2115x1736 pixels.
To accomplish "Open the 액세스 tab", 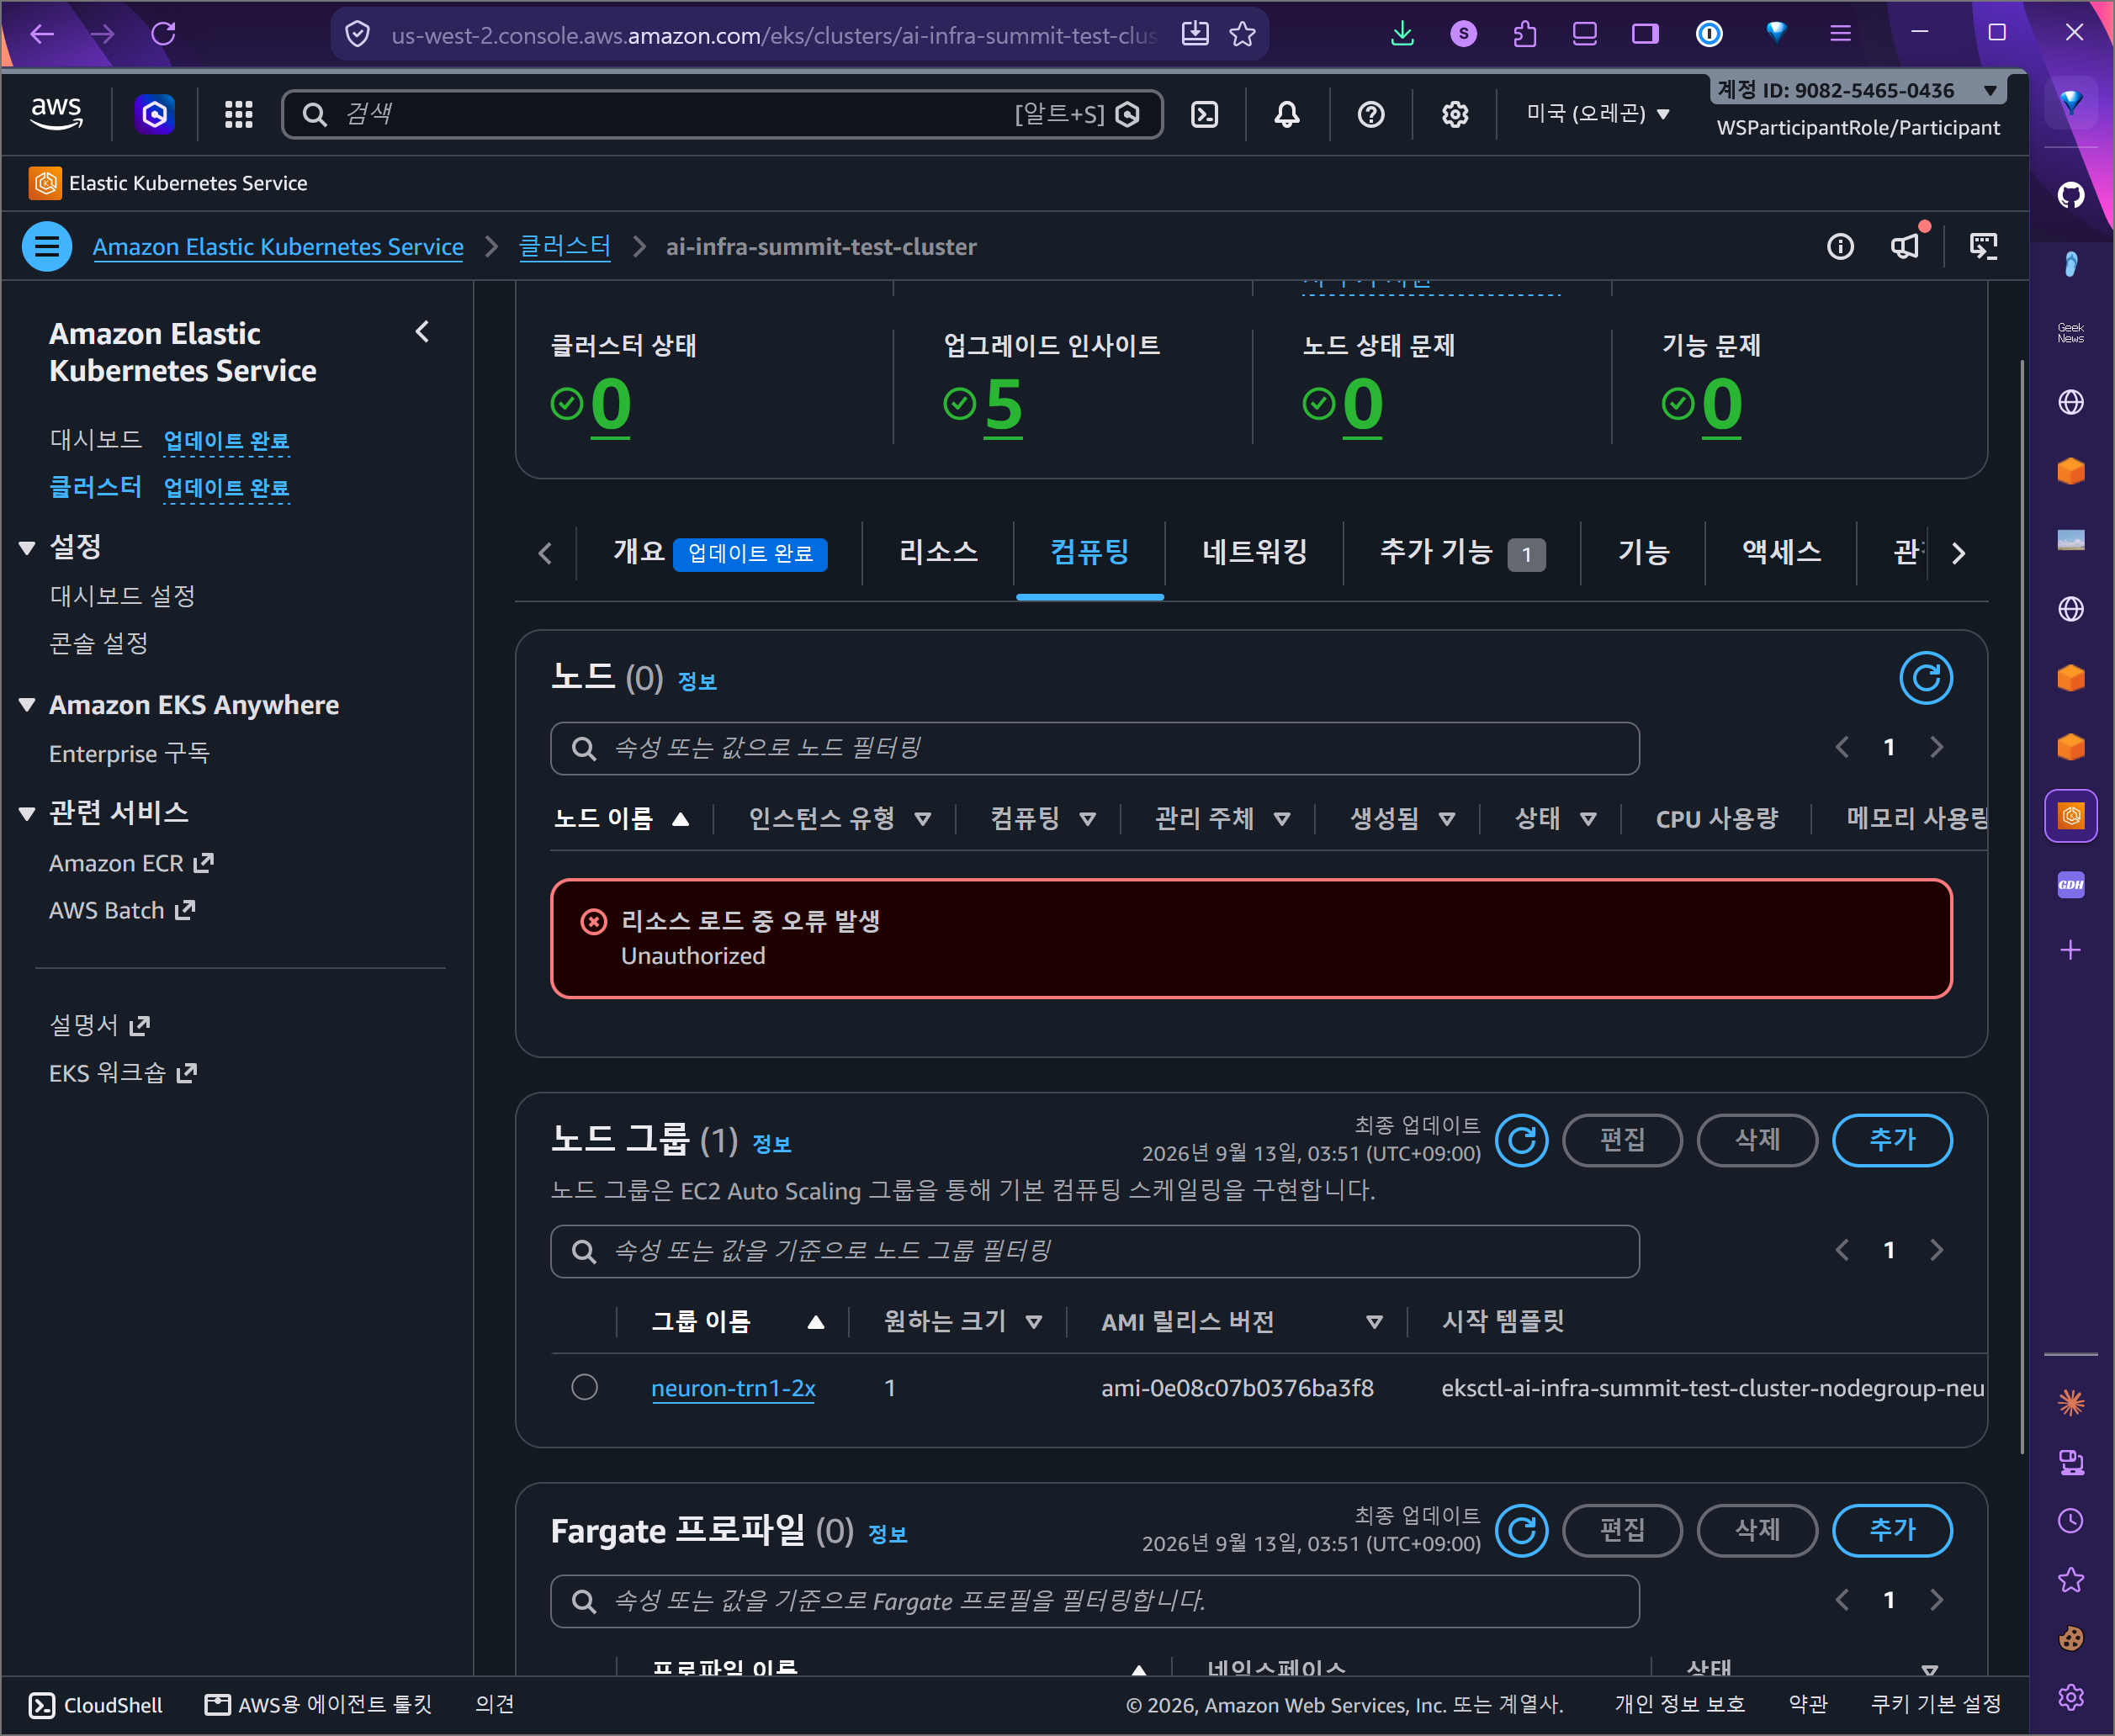I will tap(1781, 552).
